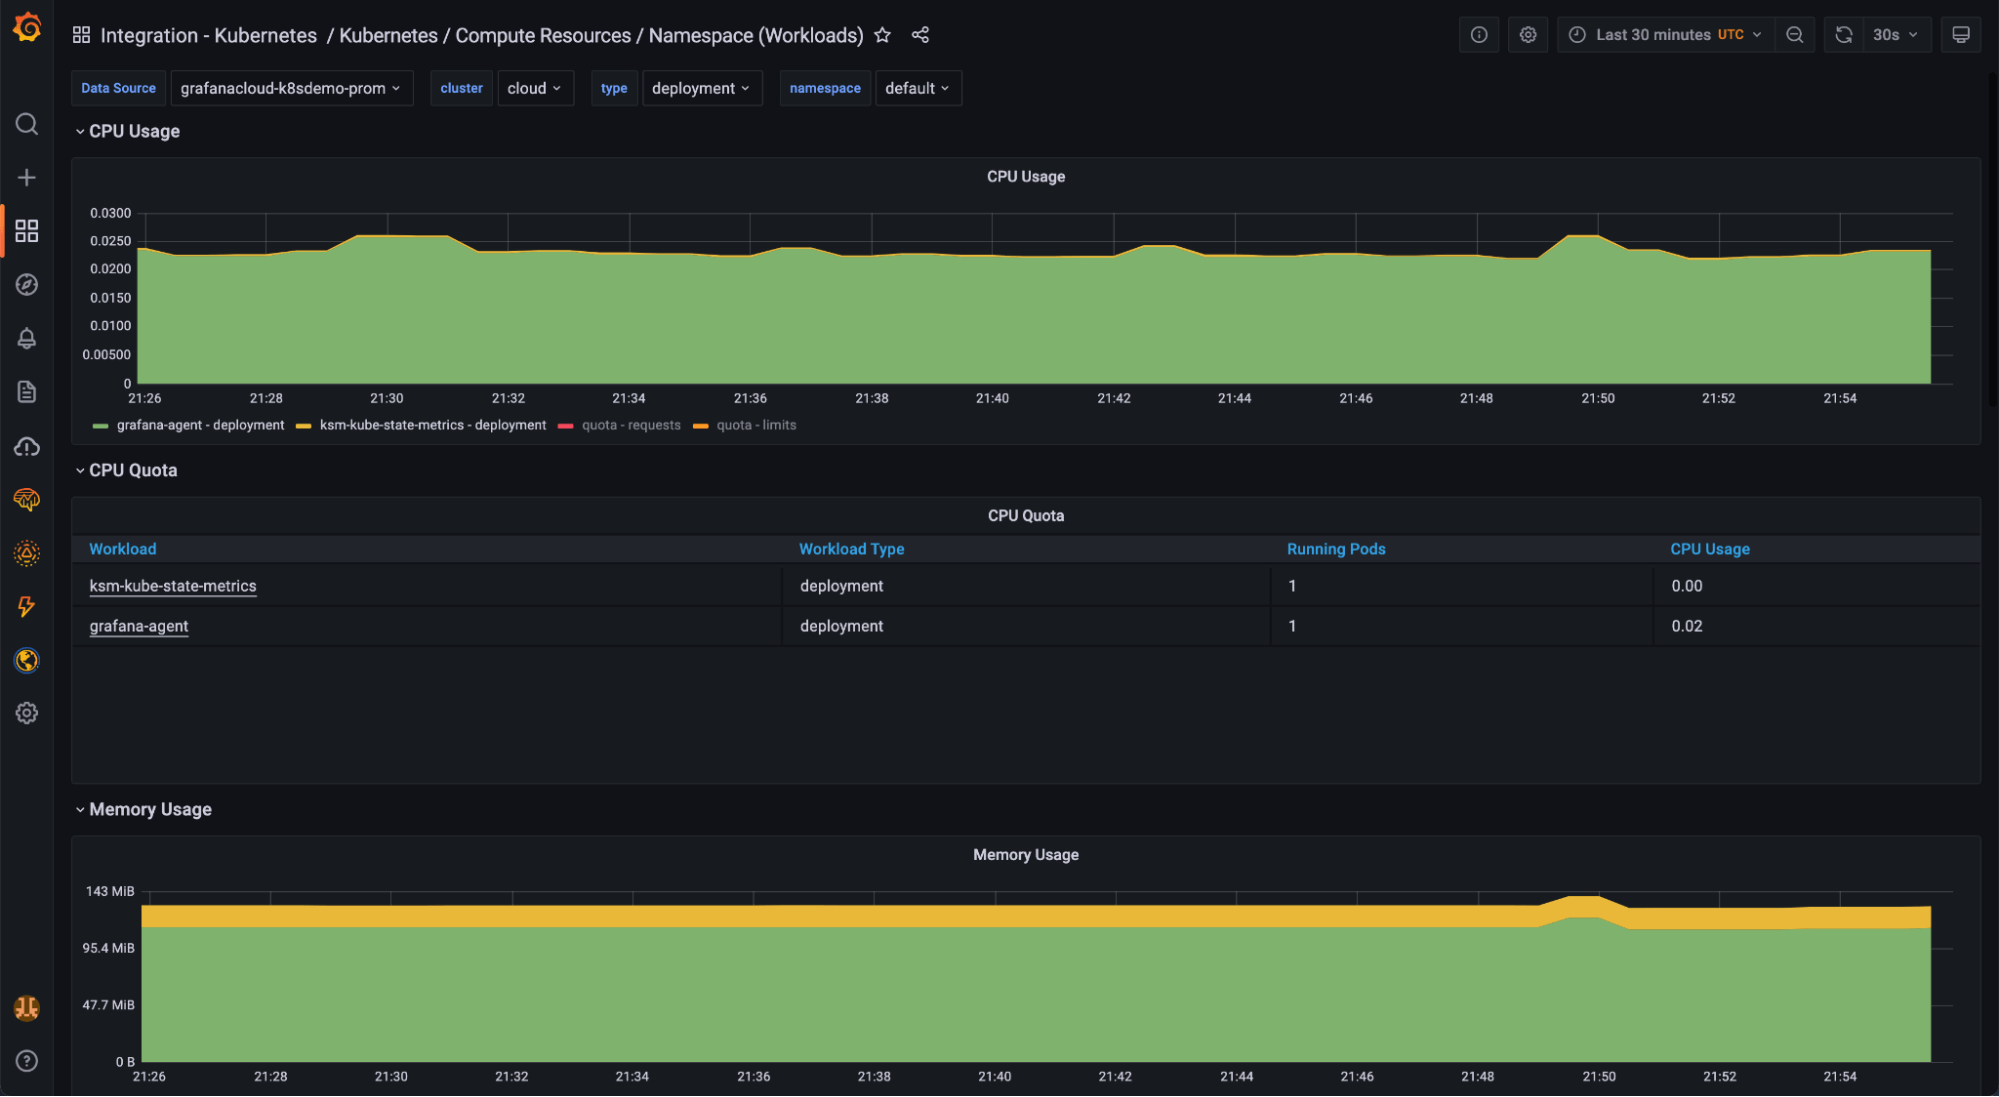Open the ksm-kube-state-metrics workload link
Image resolution: width=1999 pixels, height=1097 pixels.
coord(173,586)
